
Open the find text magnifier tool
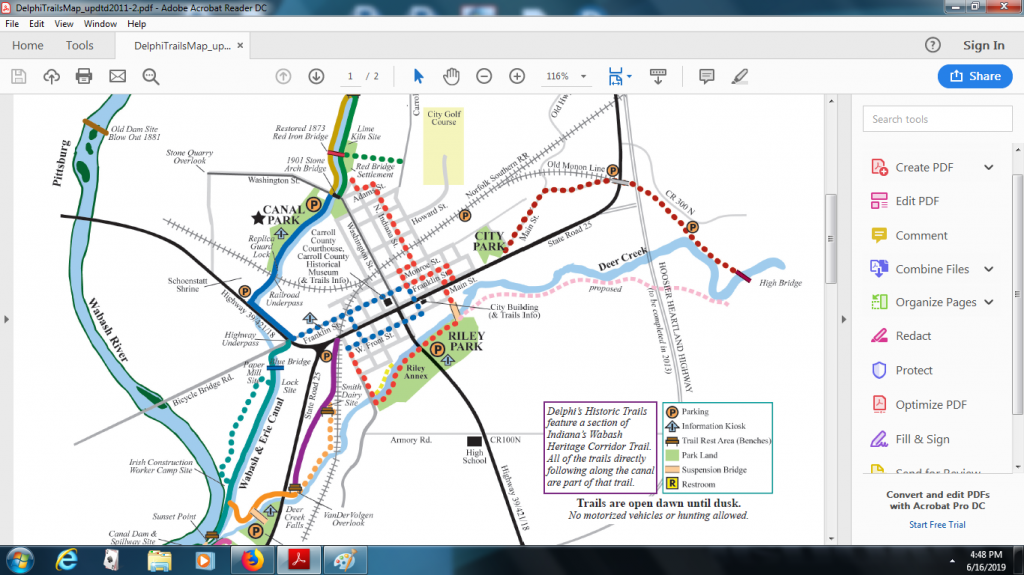pos(151,76)
